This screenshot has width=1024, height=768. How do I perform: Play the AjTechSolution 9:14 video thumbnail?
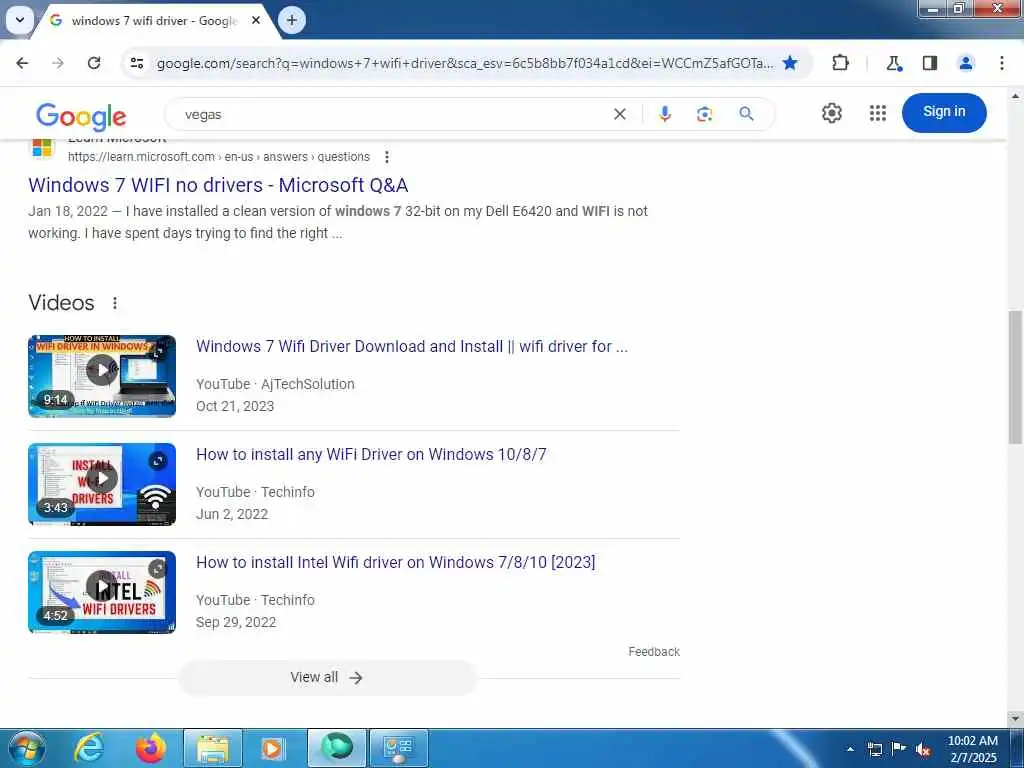coord(102,376)
